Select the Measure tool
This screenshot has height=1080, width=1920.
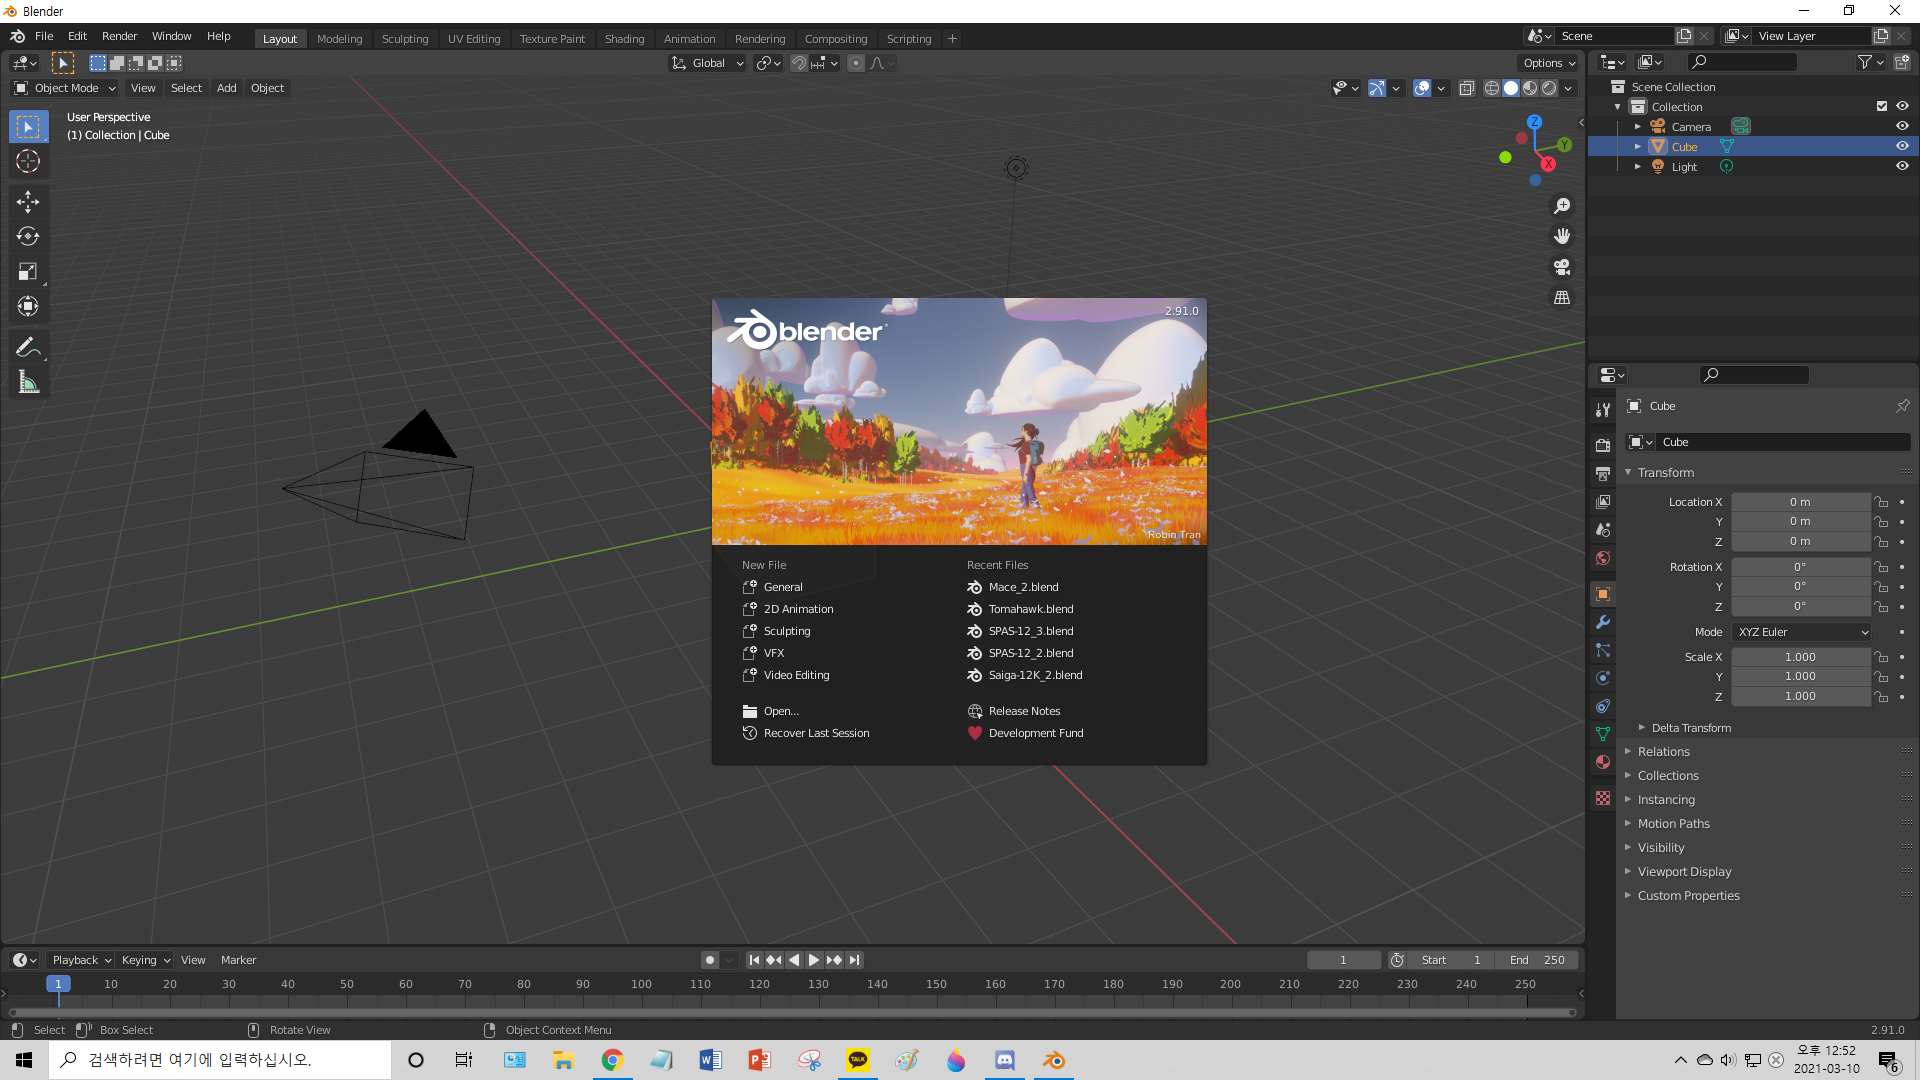coord(28,382)
